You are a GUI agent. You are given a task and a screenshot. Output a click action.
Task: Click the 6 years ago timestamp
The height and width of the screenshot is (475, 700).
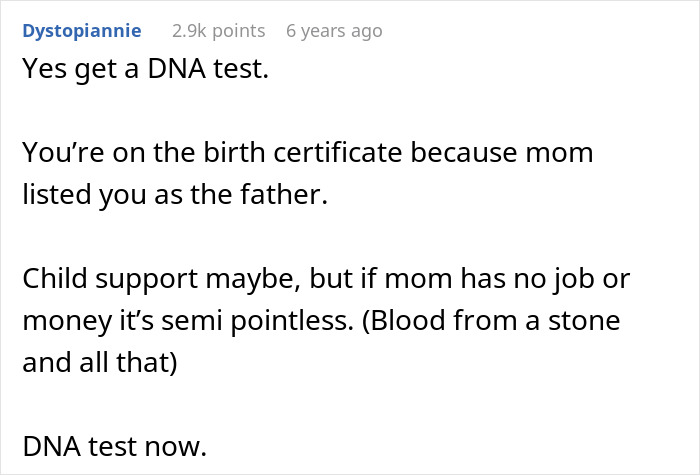click(x=334, y=31)
